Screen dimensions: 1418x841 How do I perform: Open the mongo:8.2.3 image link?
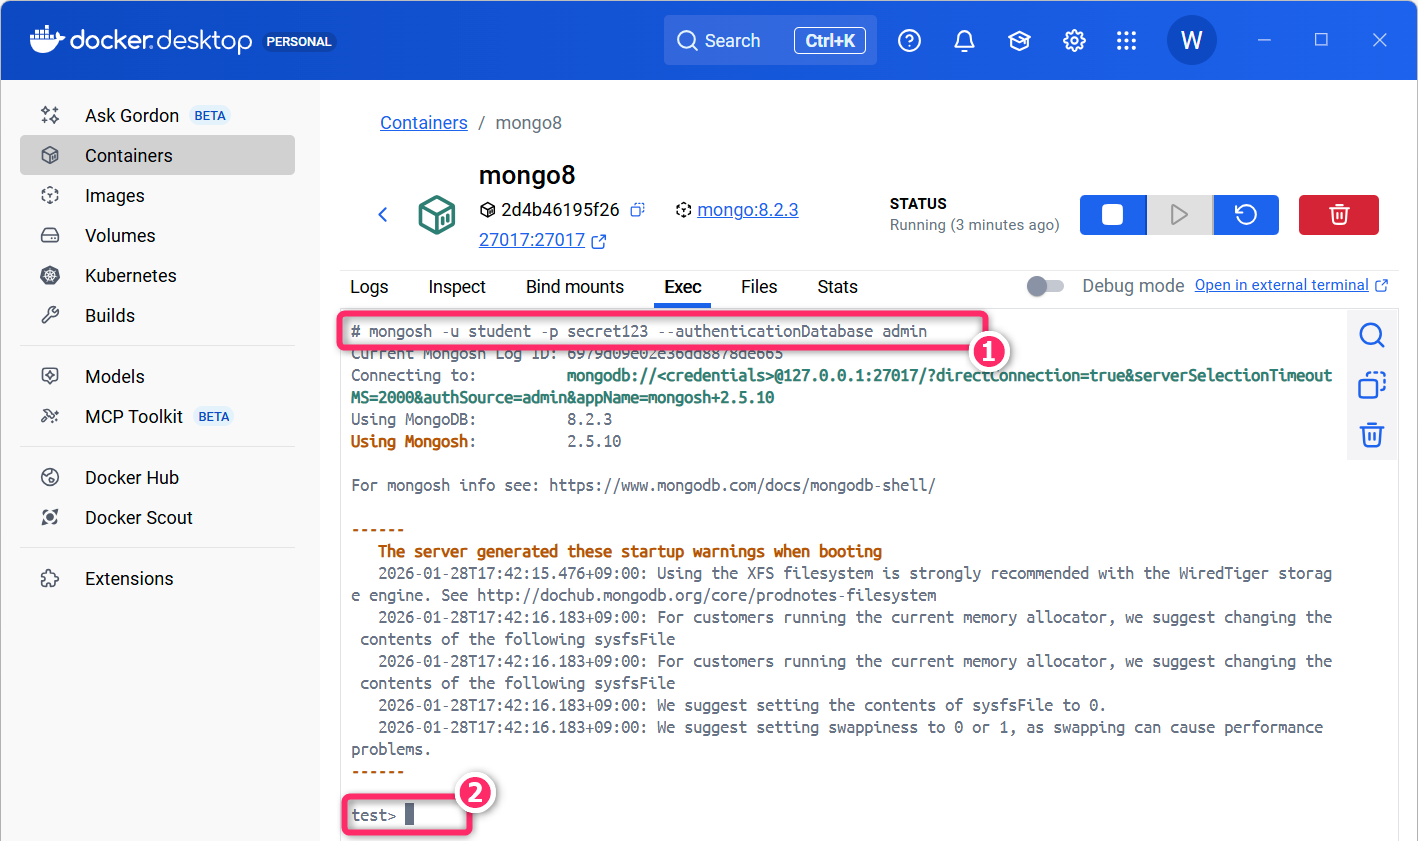(x=747, y=210)
